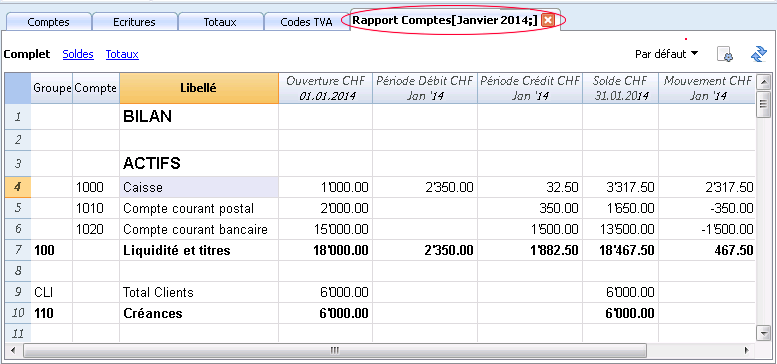Screen dimensions: 777x364
Task: Select account number 1000 cell
Action: tap(96, 187)
